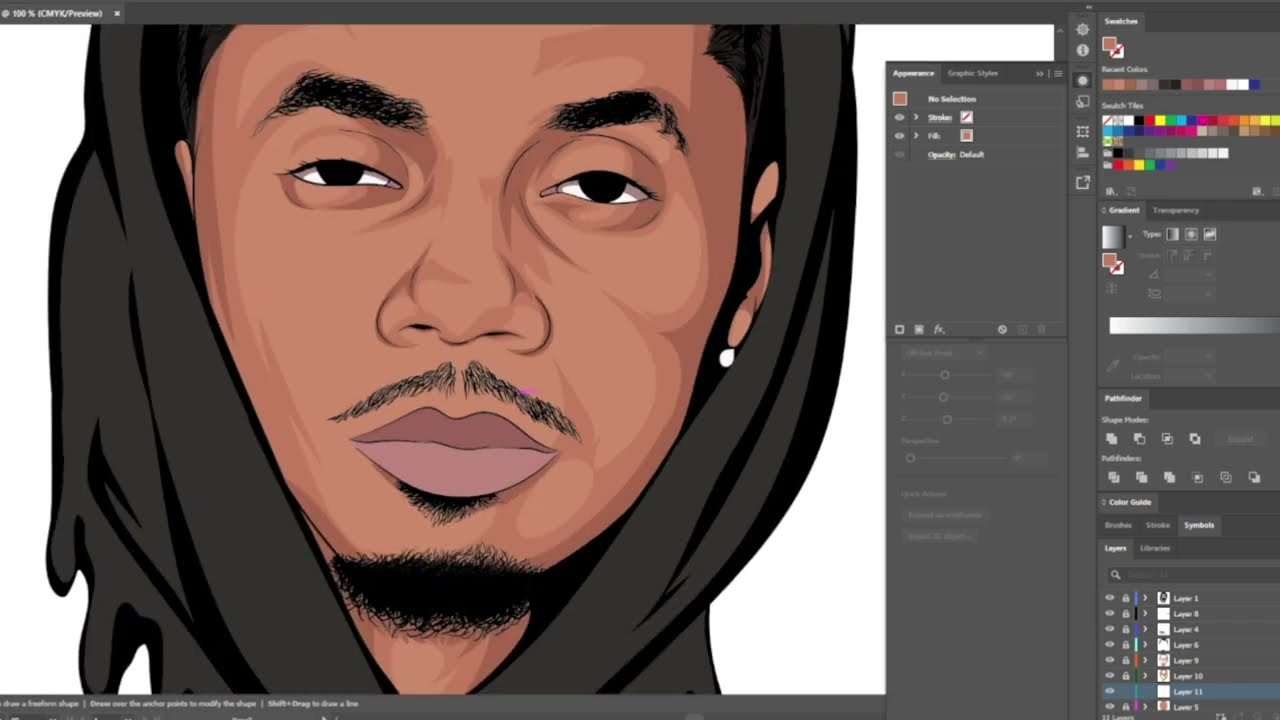Expand Layer 10 contents
This screenshot has width=1280, height=720.
point(1146,677)
